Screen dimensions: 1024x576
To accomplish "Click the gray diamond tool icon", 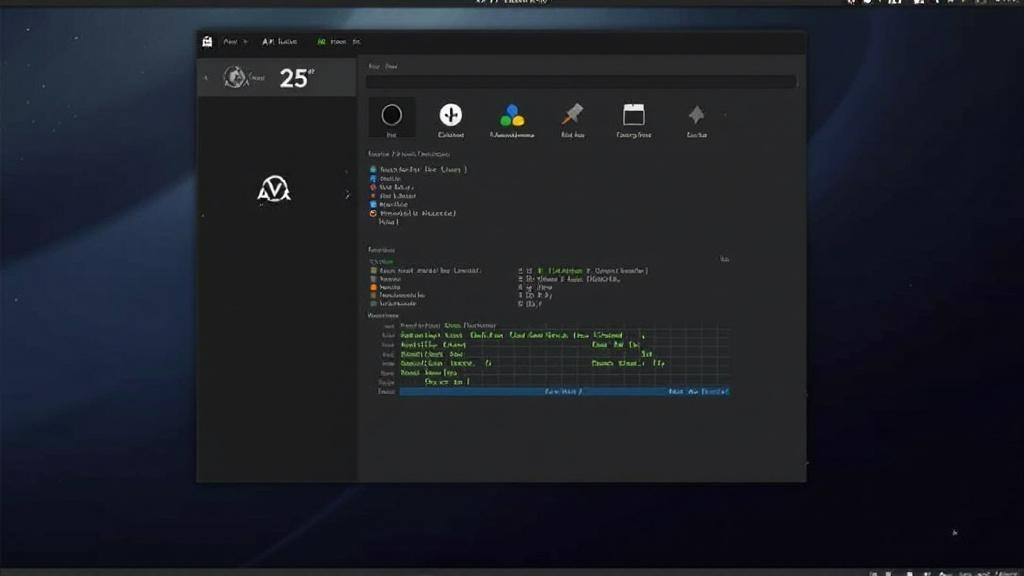I will point(697,116).
